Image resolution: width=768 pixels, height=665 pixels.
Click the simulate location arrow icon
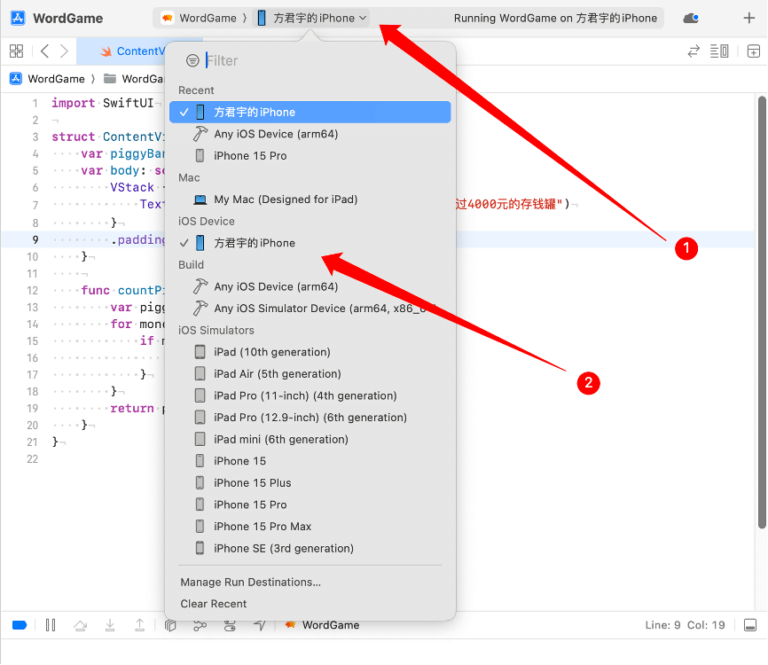(260, 625)
